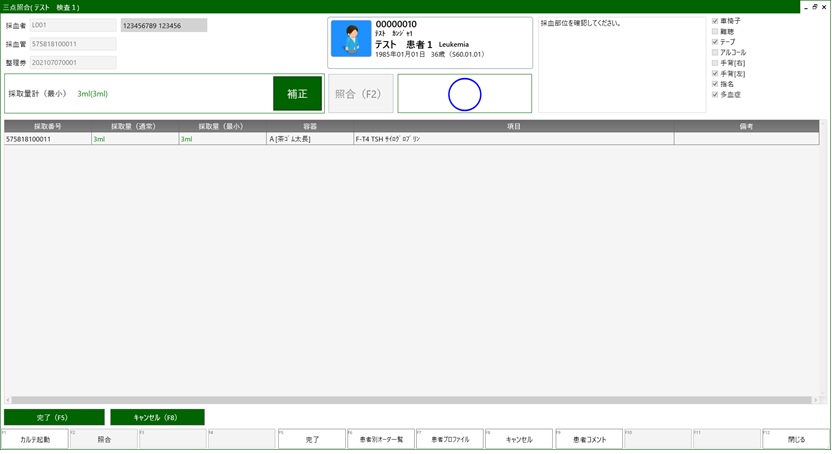Enable the 難聴 checkbox
The width and height of the screenshot is (832, 454).
(x=715, y=31)
